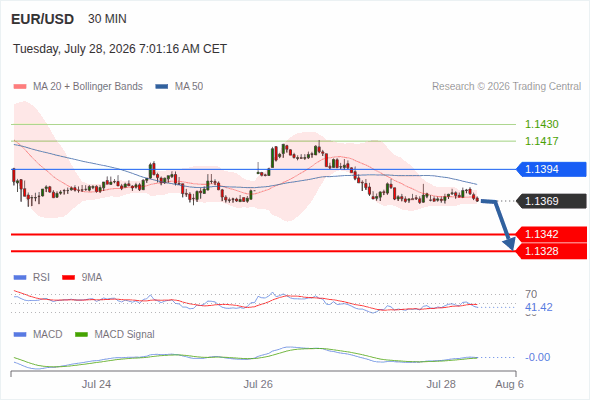590x400 pixels.
Task: Select the 1.1394 blue pivot label
Action: point(551,169)
